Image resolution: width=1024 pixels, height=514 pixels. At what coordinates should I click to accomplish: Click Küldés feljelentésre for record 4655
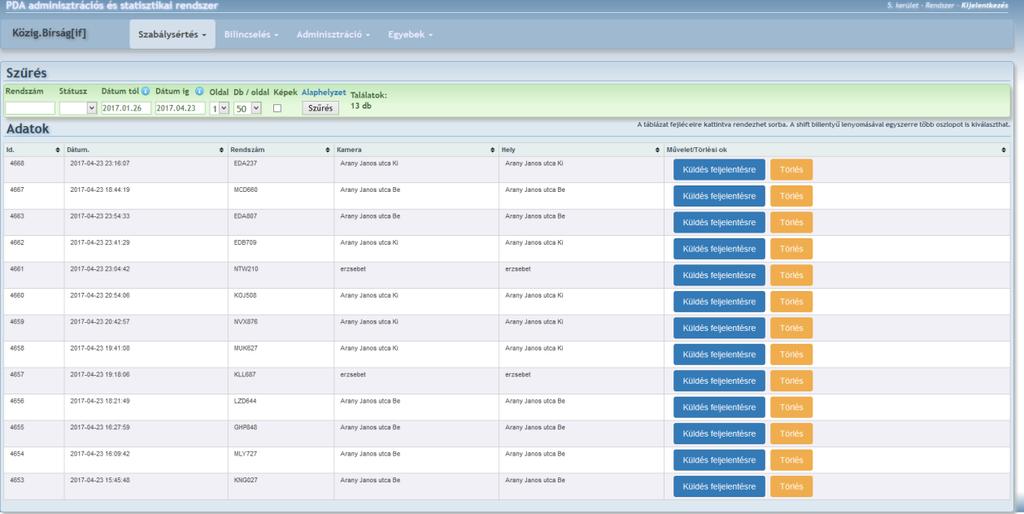(719, 434)
